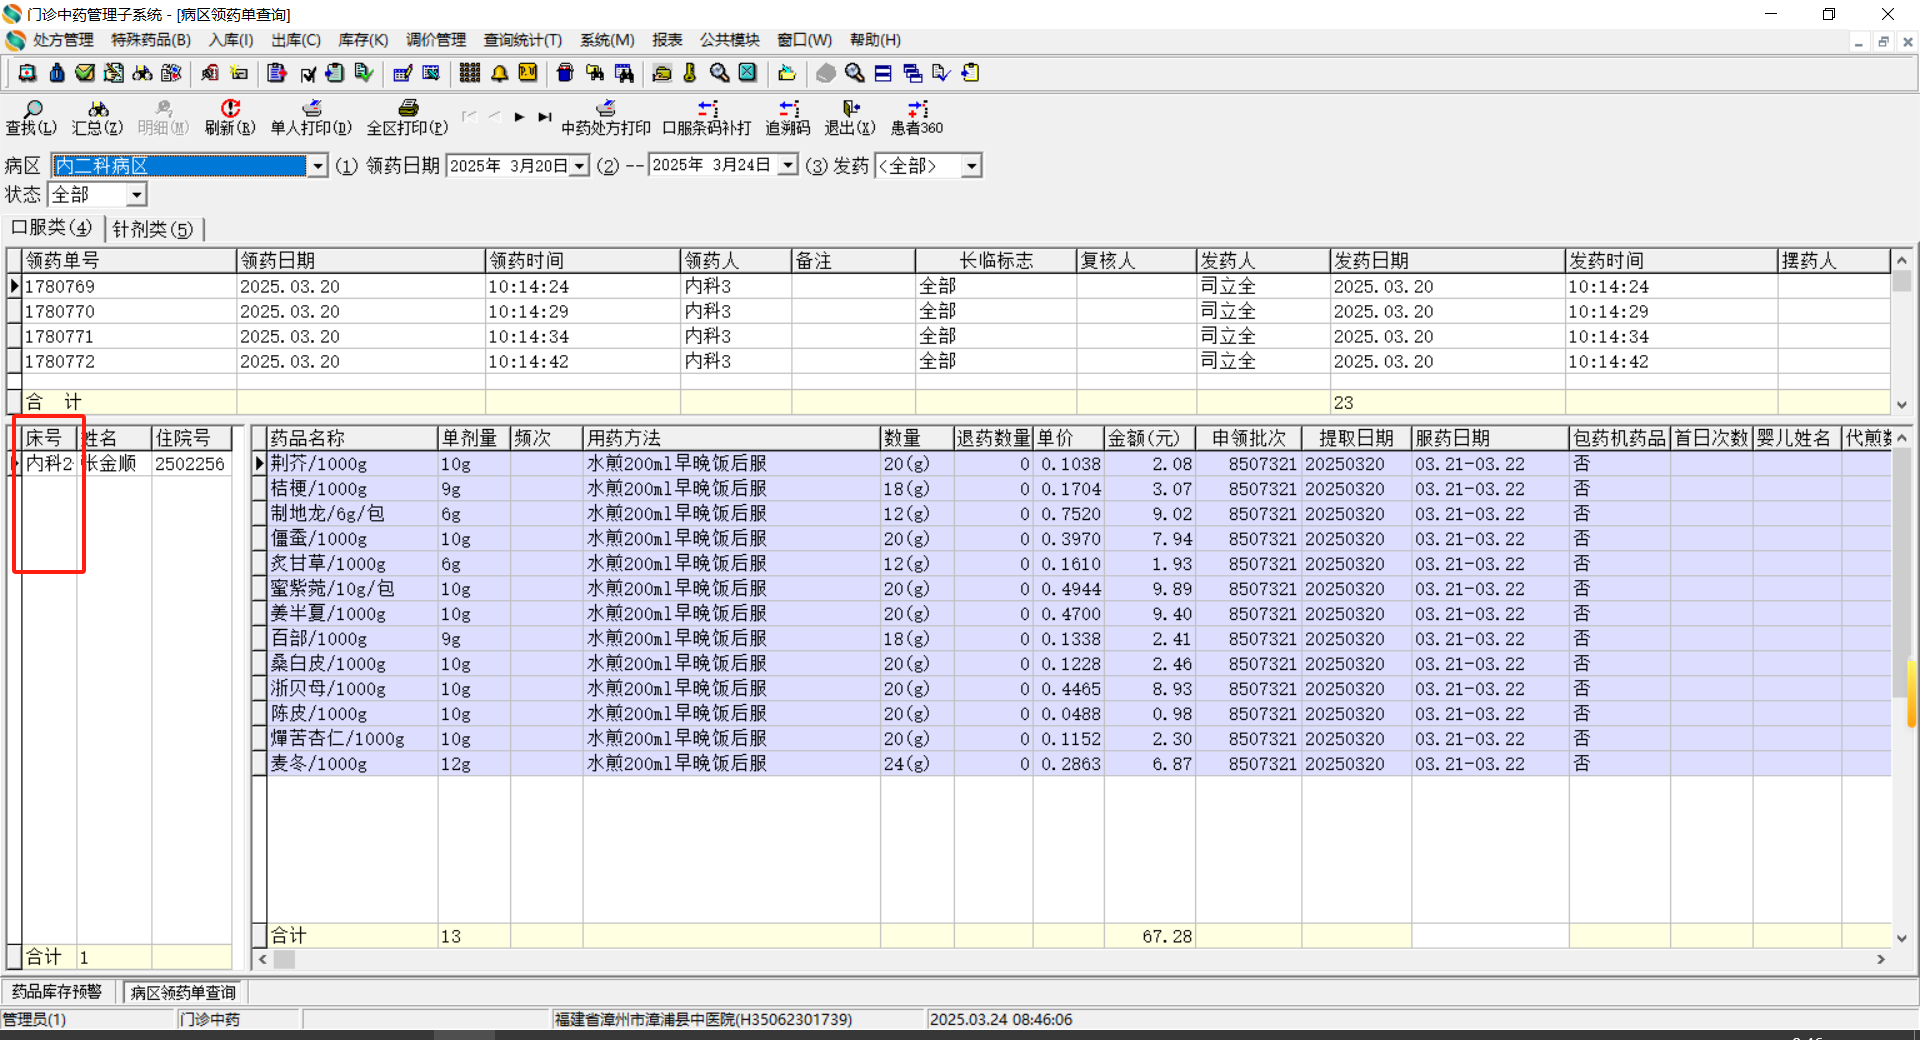Click the yellow bell icon in toolbar
This screenshot has width=1920, height=1040.
tap(499, 73)
